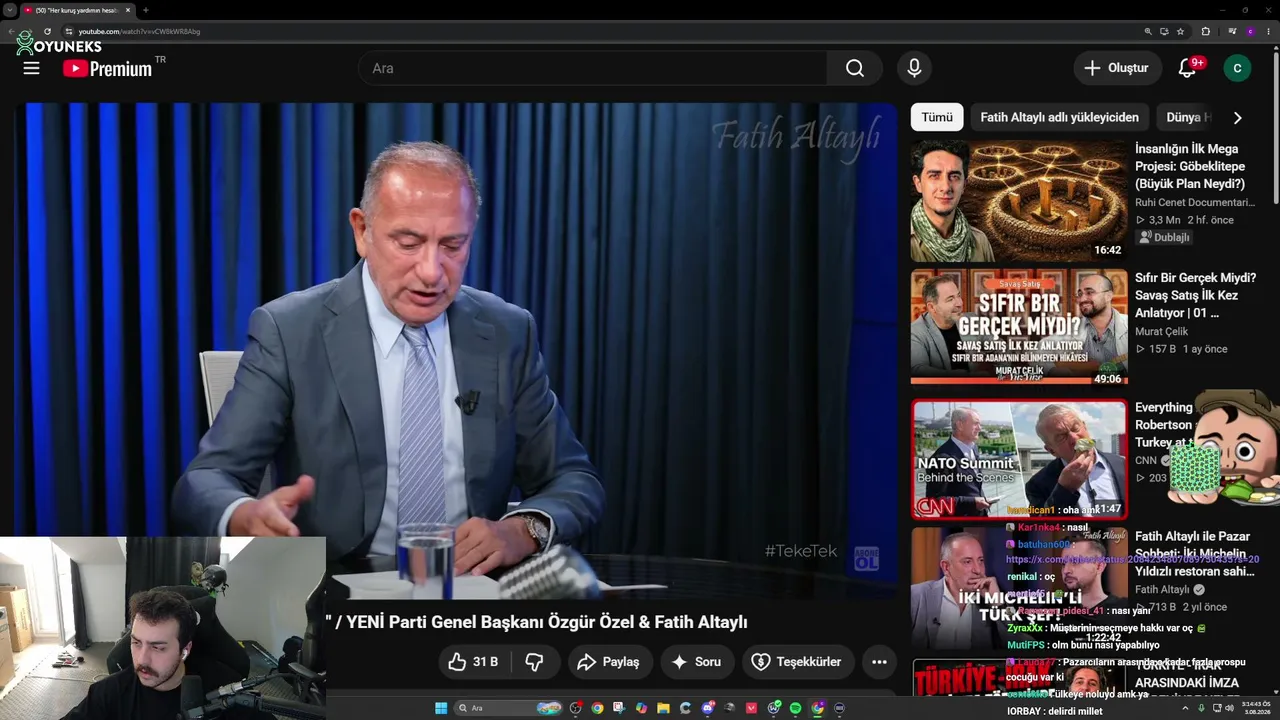Open File Explorer from taskbar
Viewport: 1280px width, 720px height.
(x=663, y=708)
